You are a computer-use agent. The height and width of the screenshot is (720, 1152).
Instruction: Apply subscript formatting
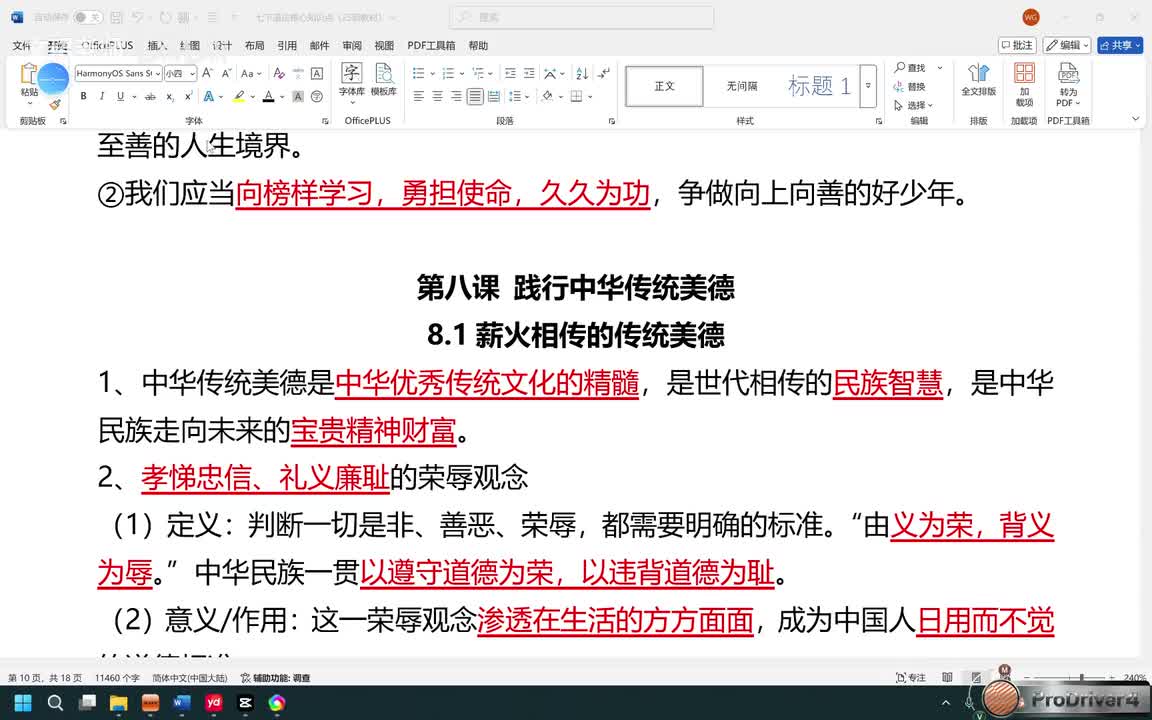coord(170,96)
